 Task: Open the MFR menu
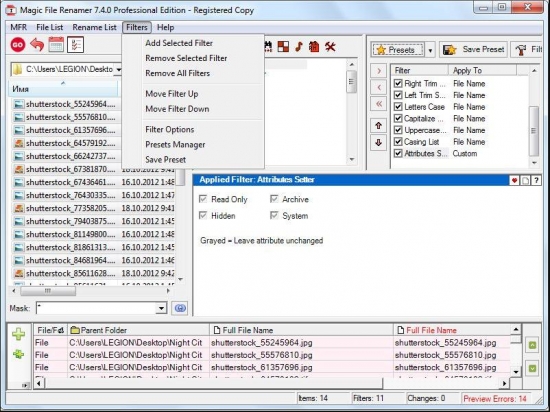[19, 27]
